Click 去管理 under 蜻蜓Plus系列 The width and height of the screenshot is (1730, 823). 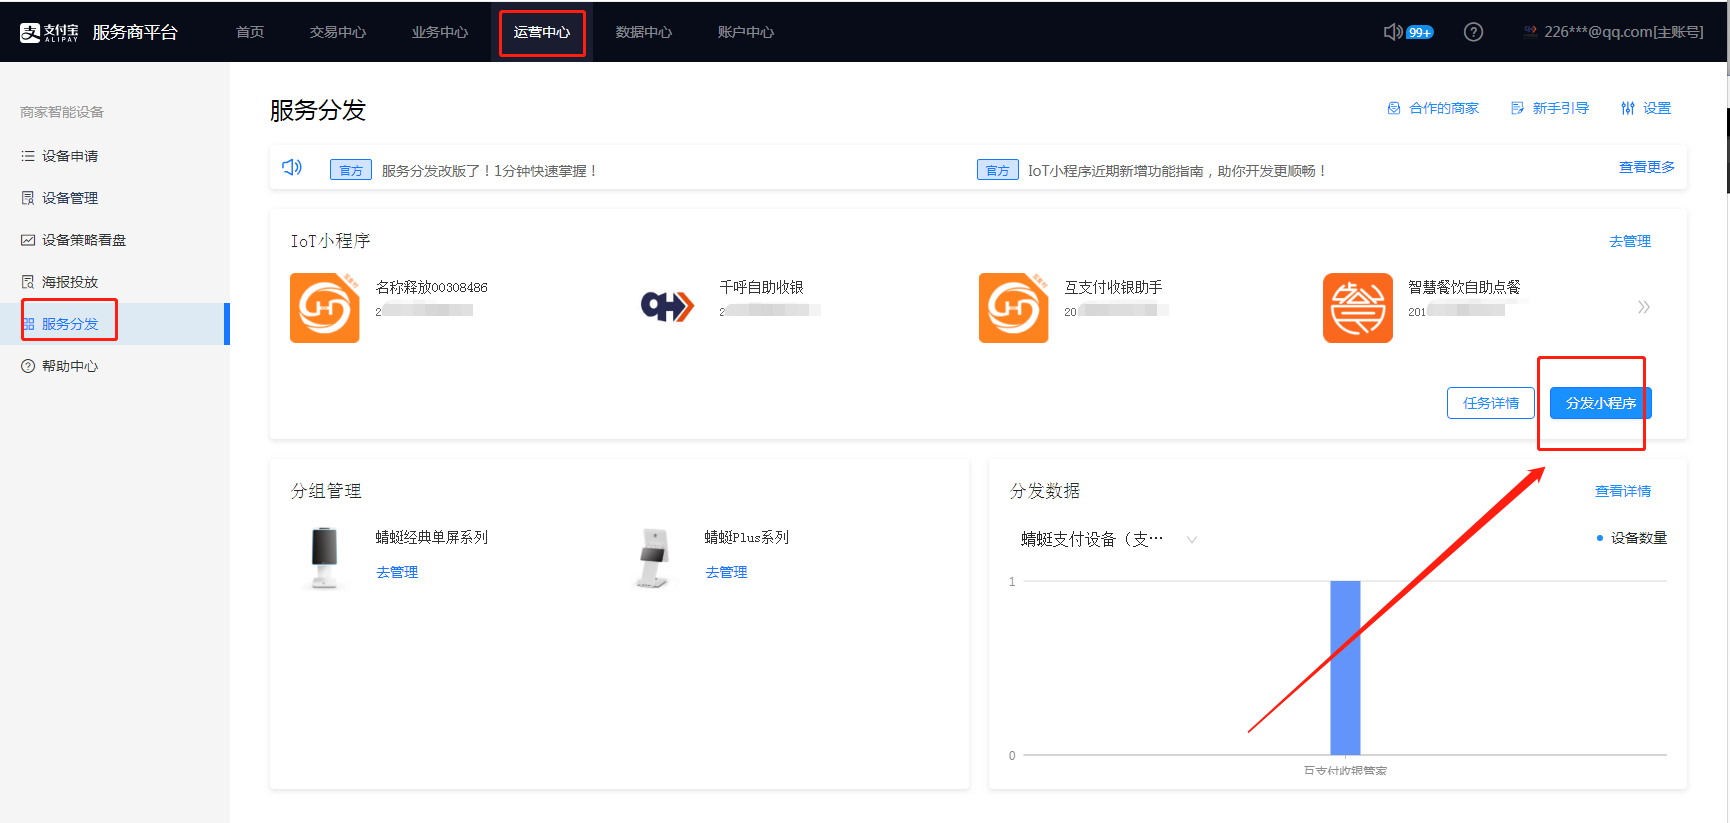point(726,572)
